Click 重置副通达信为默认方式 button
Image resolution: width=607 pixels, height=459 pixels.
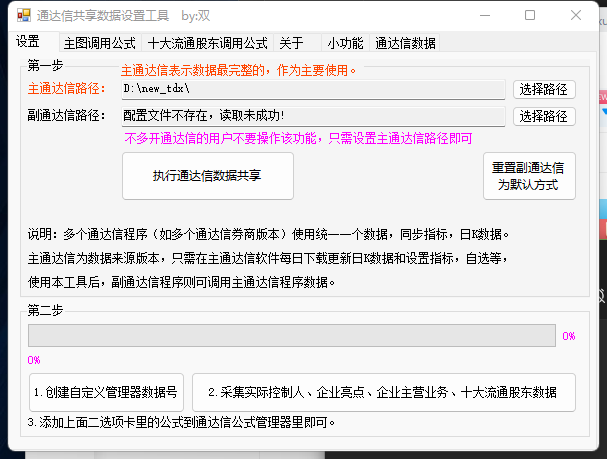(x=529, y=176)
